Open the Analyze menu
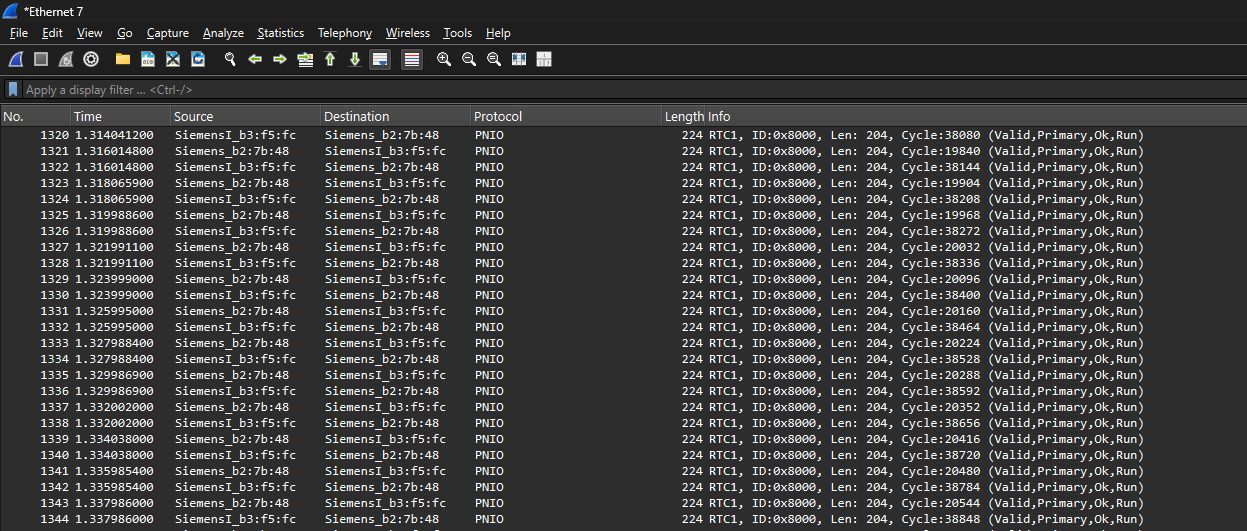 tap(223, 33)
